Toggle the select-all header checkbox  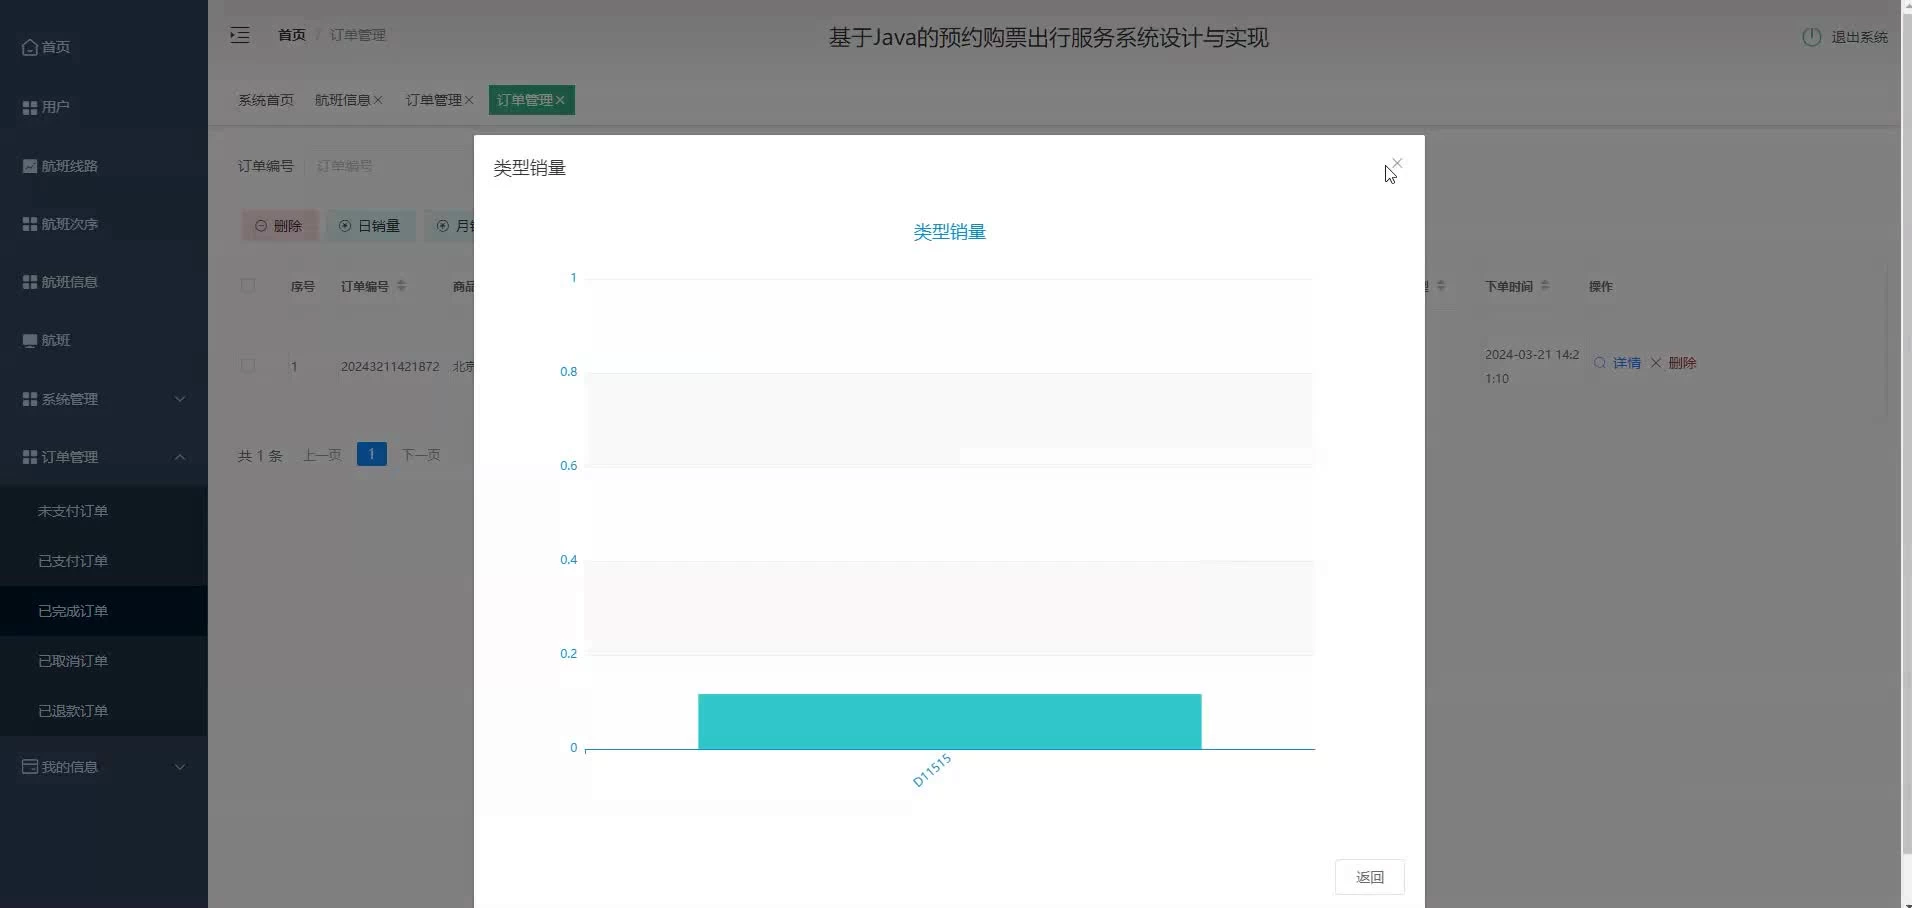click(248, 286)
